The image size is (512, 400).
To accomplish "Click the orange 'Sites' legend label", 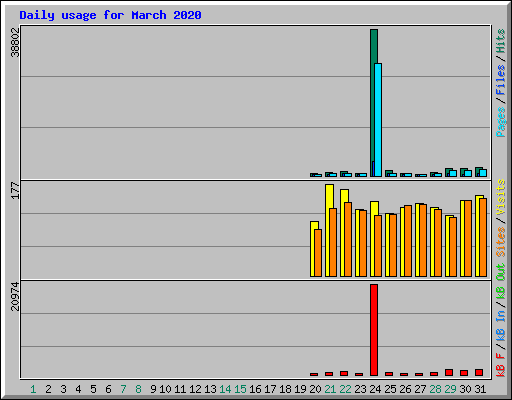I will 501,242.
